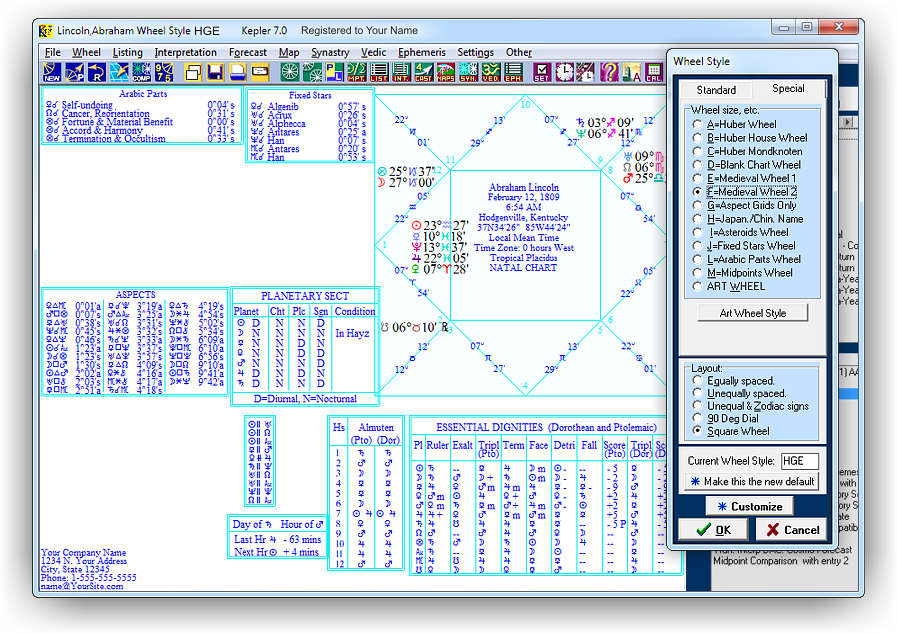The image size is (897, 634).
Task: Click the Cancel button
Action: tap(792, 530)
